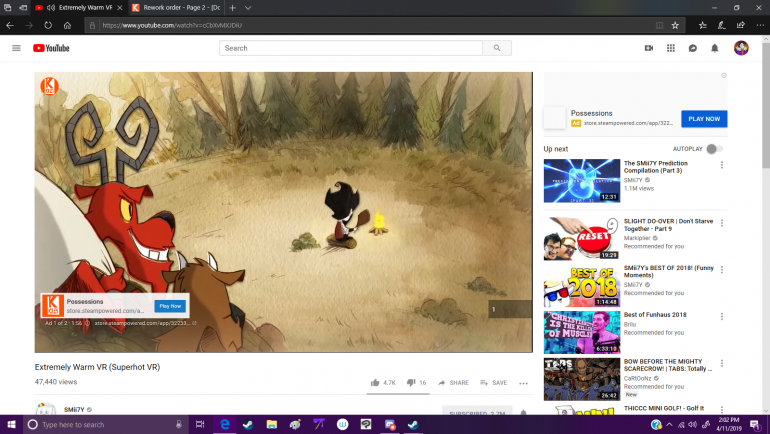770x434 pixels.
Task: Refresh the page
Action: pos(48,25)
